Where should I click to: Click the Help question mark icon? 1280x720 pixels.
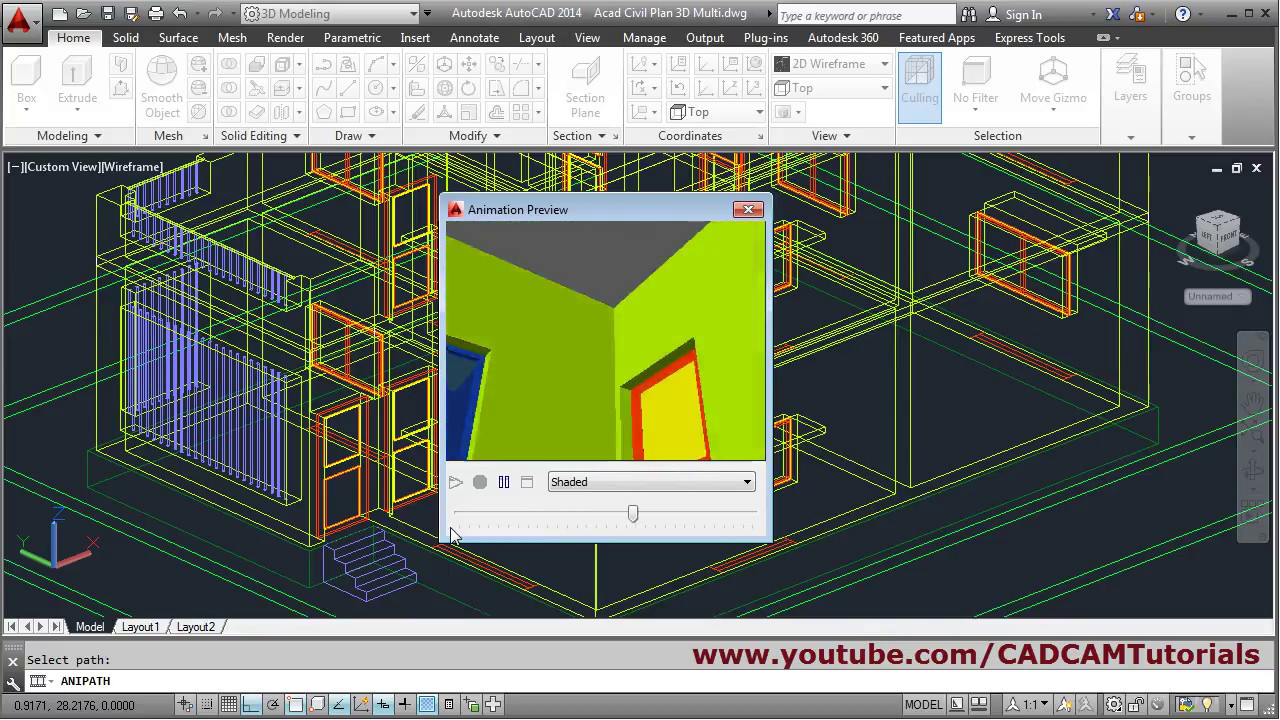pyautogui.click(x=1183, y=14)
